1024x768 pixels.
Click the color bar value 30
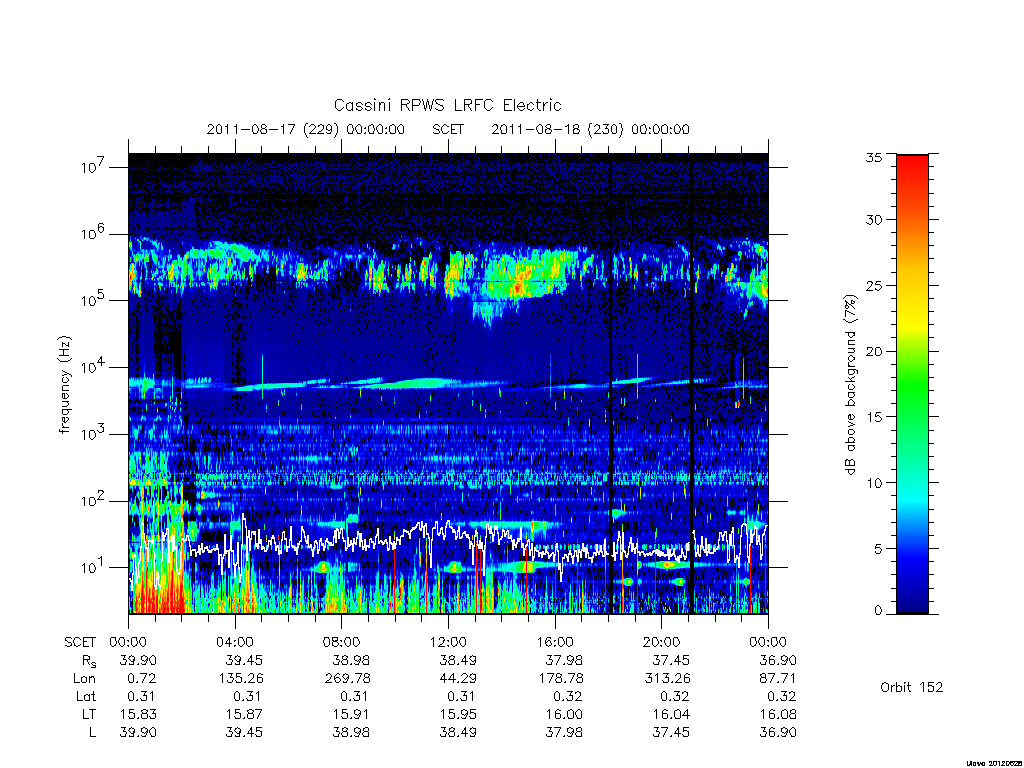874,219
